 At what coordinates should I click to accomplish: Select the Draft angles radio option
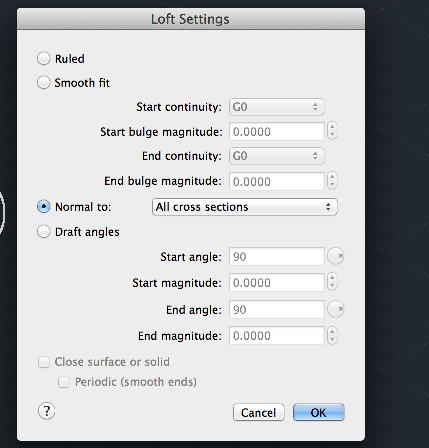pos(44,231)
